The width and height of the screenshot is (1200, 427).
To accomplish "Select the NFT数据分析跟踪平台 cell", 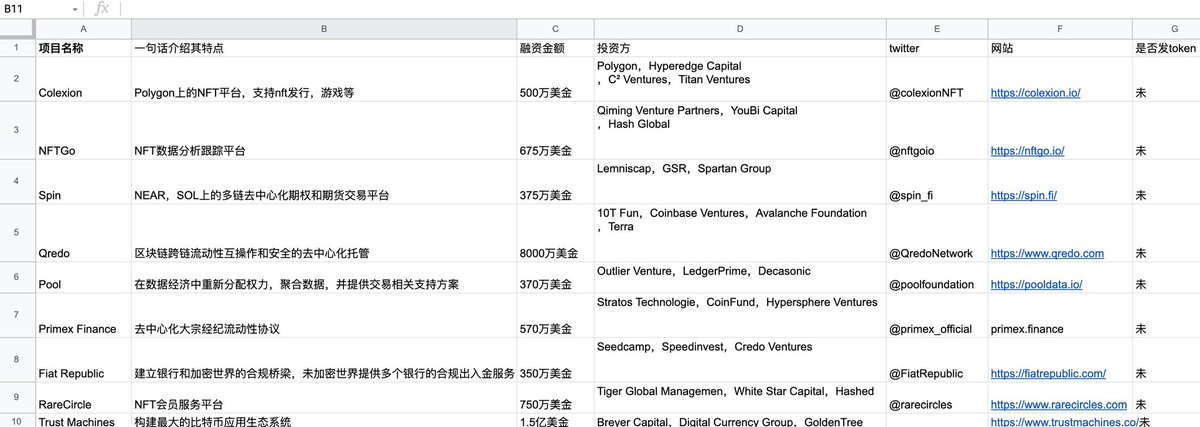I will coord(324,130).
